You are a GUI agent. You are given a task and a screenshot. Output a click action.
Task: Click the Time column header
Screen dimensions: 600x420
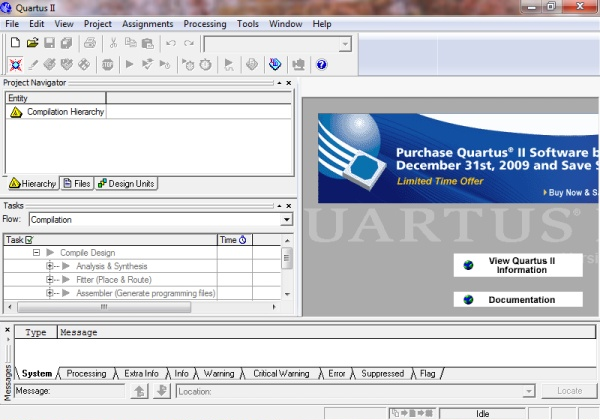point(235,240)
